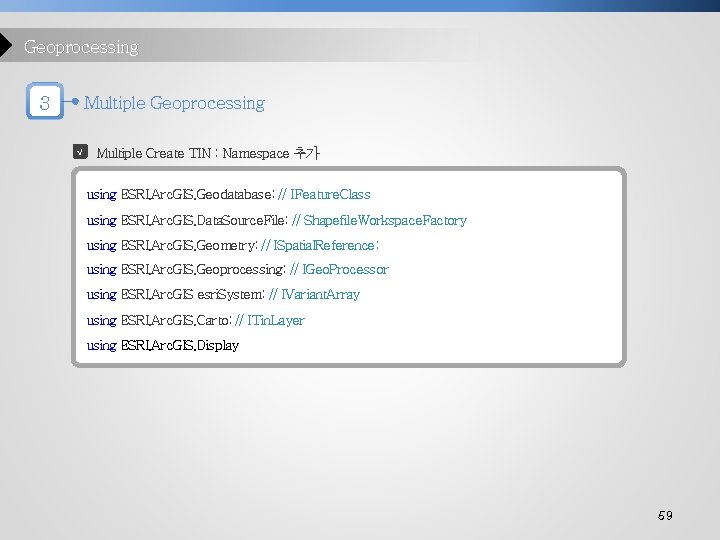Click the IGeoProcessor comment
This screenshot has width=720, height=540.
point(345,270)
